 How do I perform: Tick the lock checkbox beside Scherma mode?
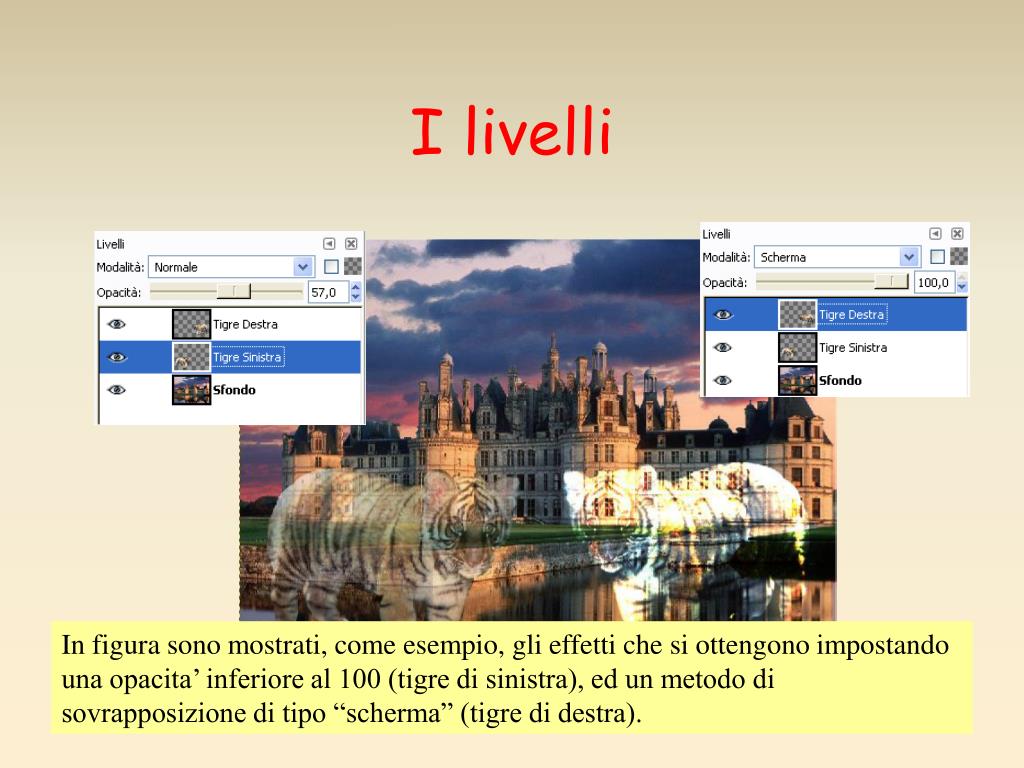point(937,257)
